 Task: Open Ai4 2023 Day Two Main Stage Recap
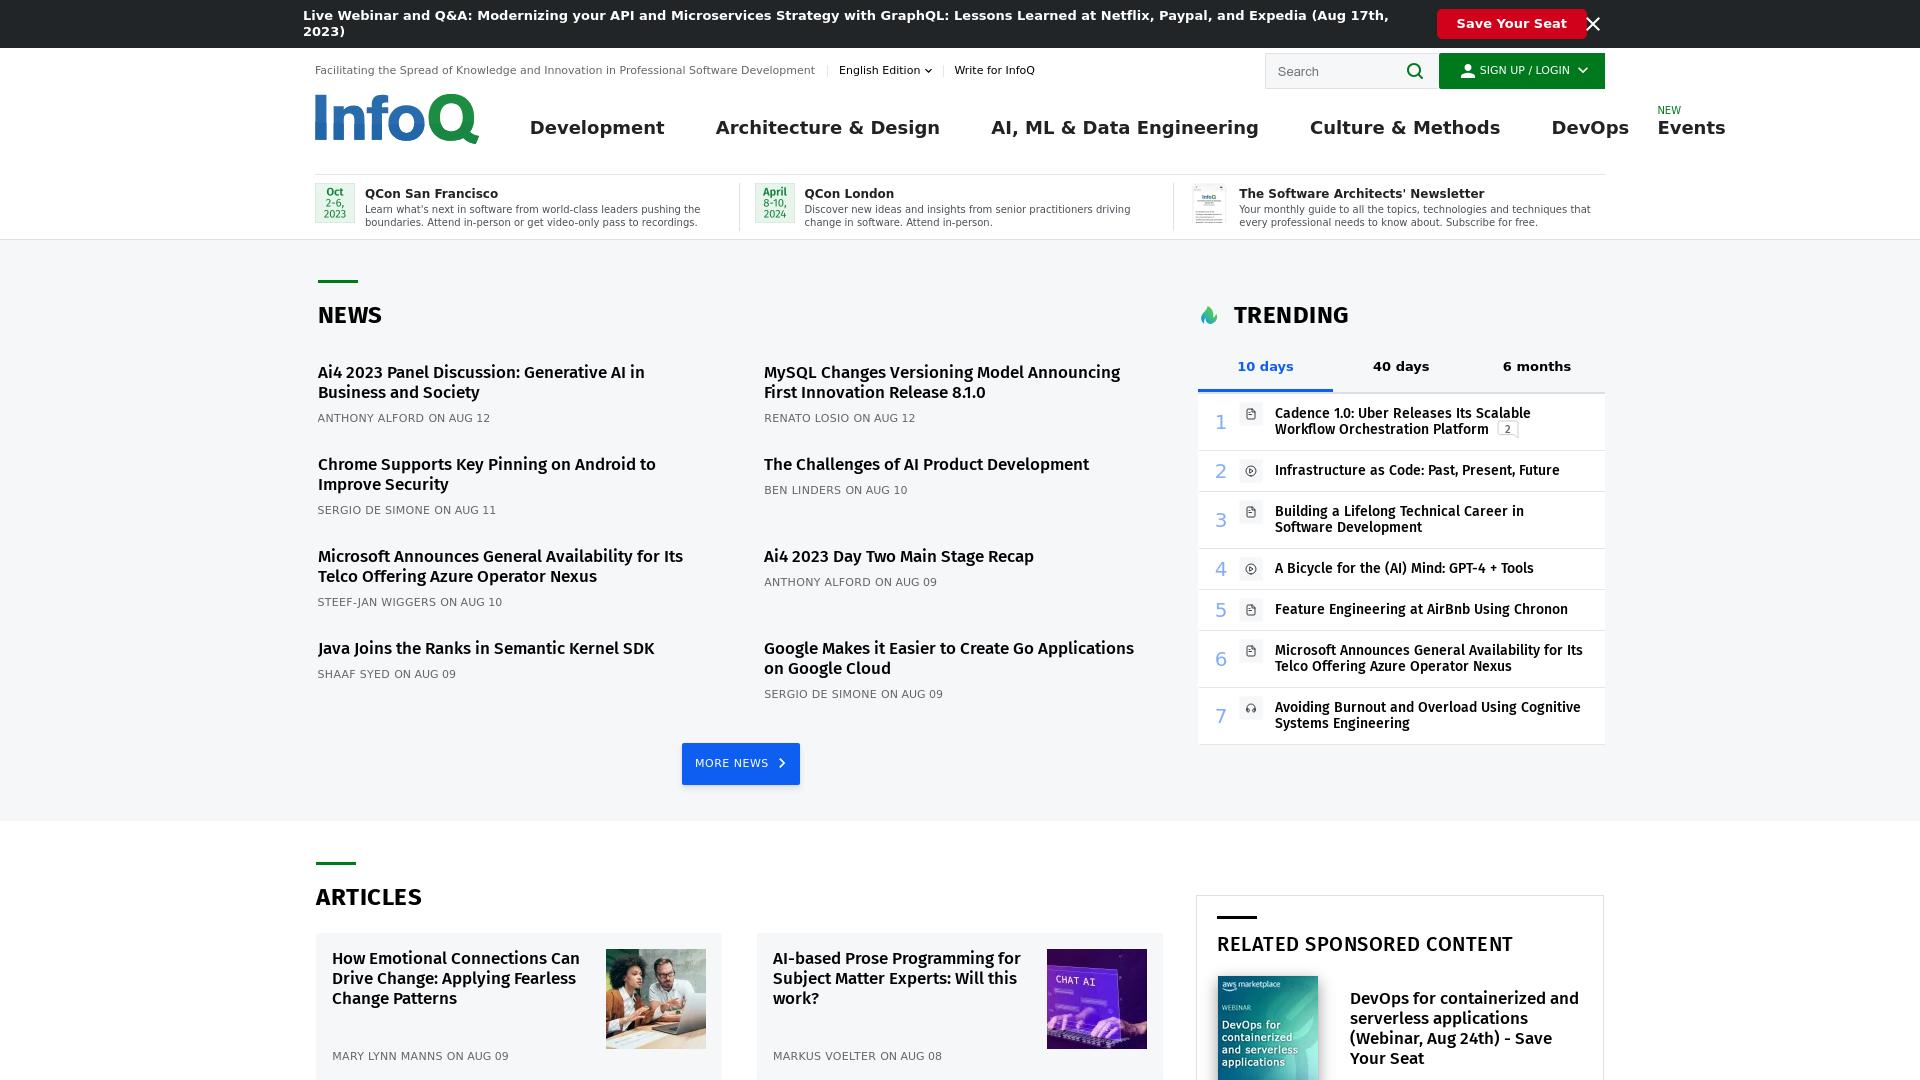tap(899, 557)
